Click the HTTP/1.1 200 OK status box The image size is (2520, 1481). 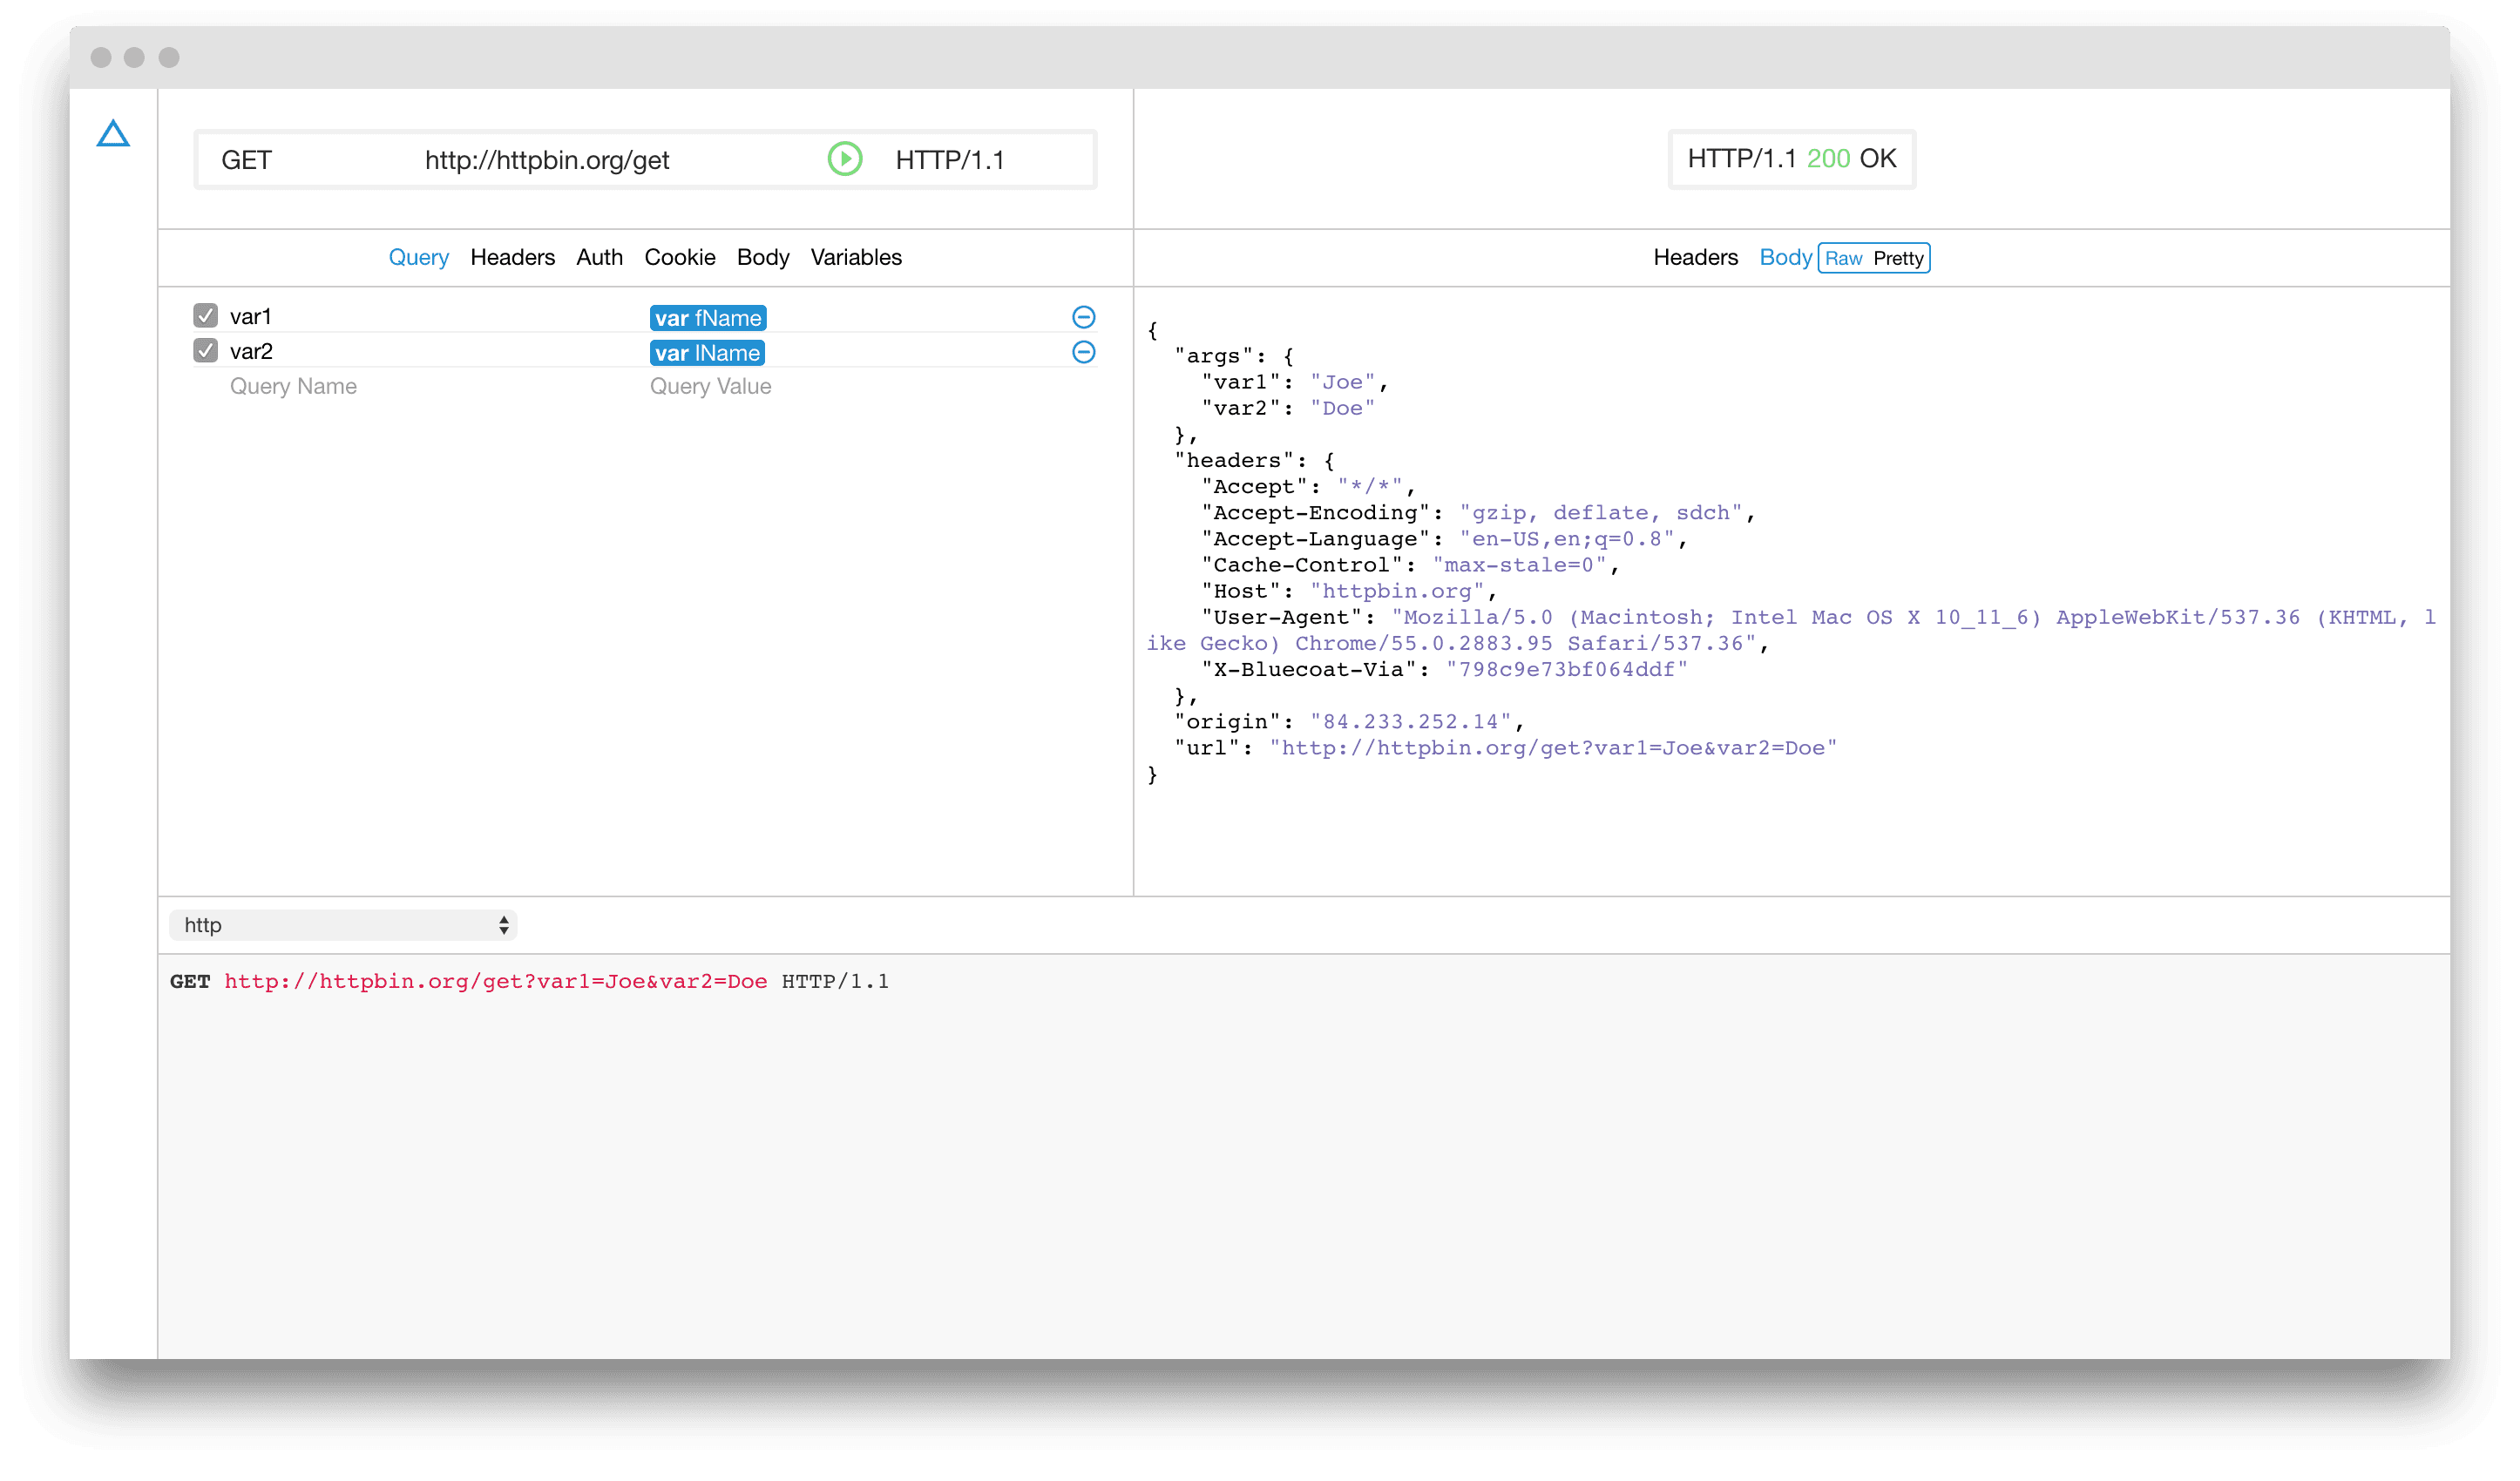1791,158
